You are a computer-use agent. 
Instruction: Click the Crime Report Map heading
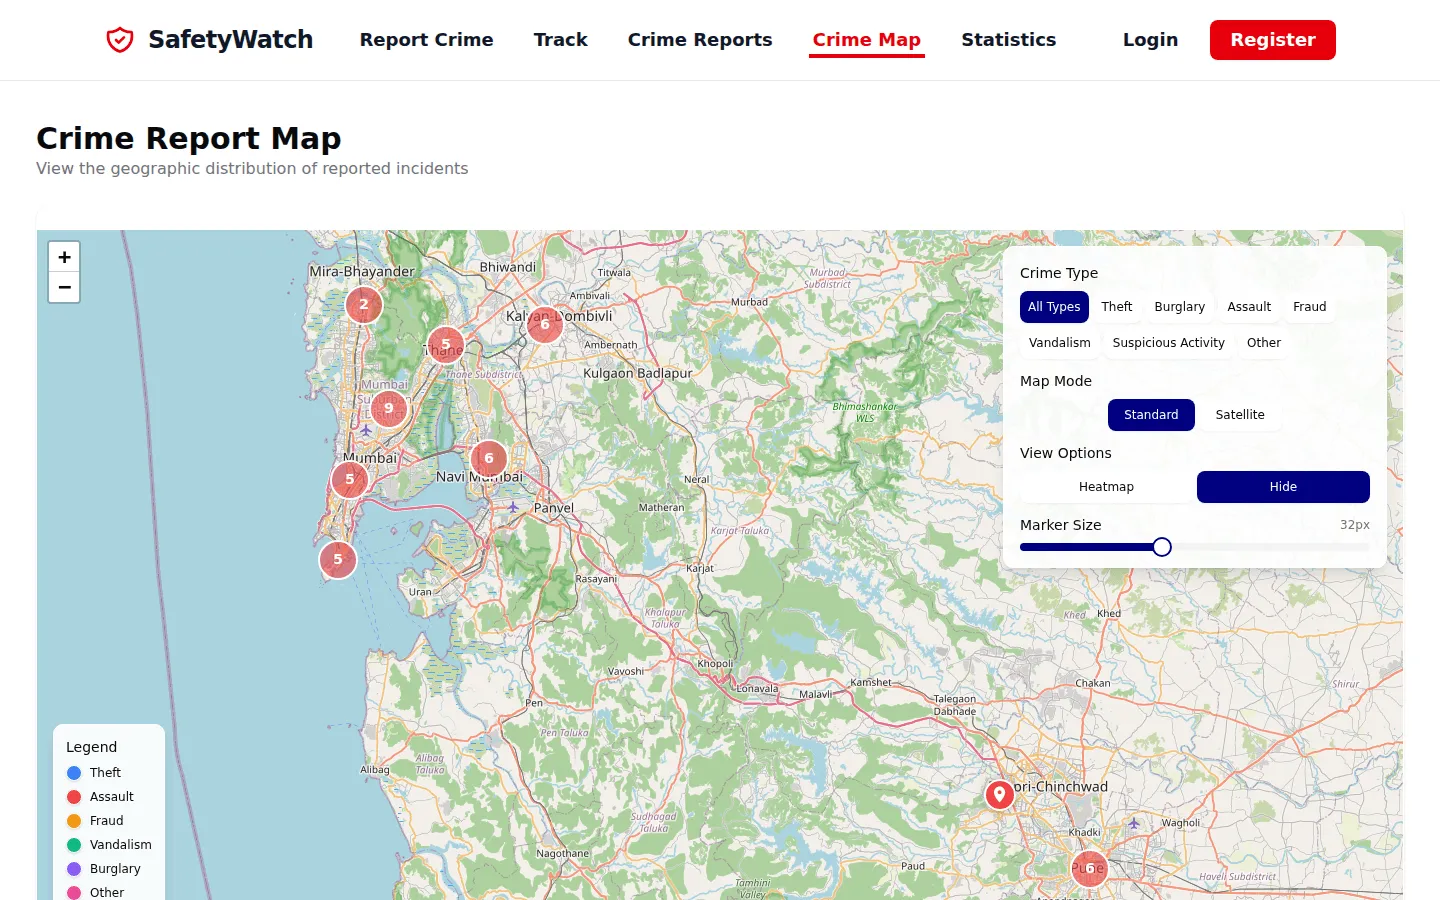pos(189,138)
